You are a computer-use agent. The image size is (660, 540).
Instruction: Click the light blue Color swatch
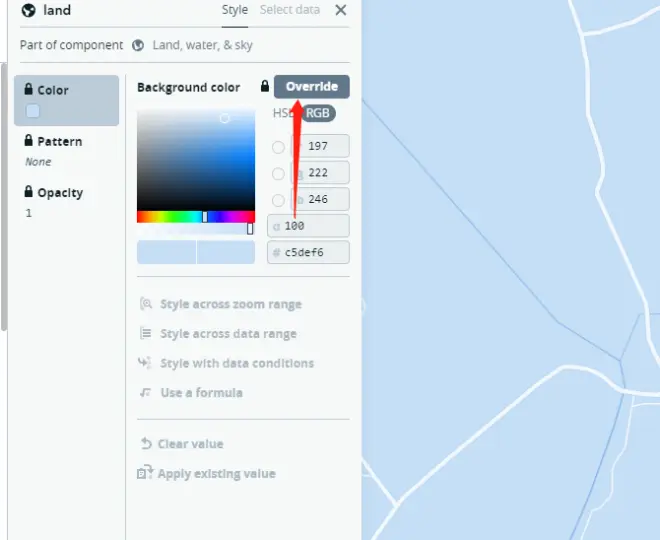click(x=33, y=111)
